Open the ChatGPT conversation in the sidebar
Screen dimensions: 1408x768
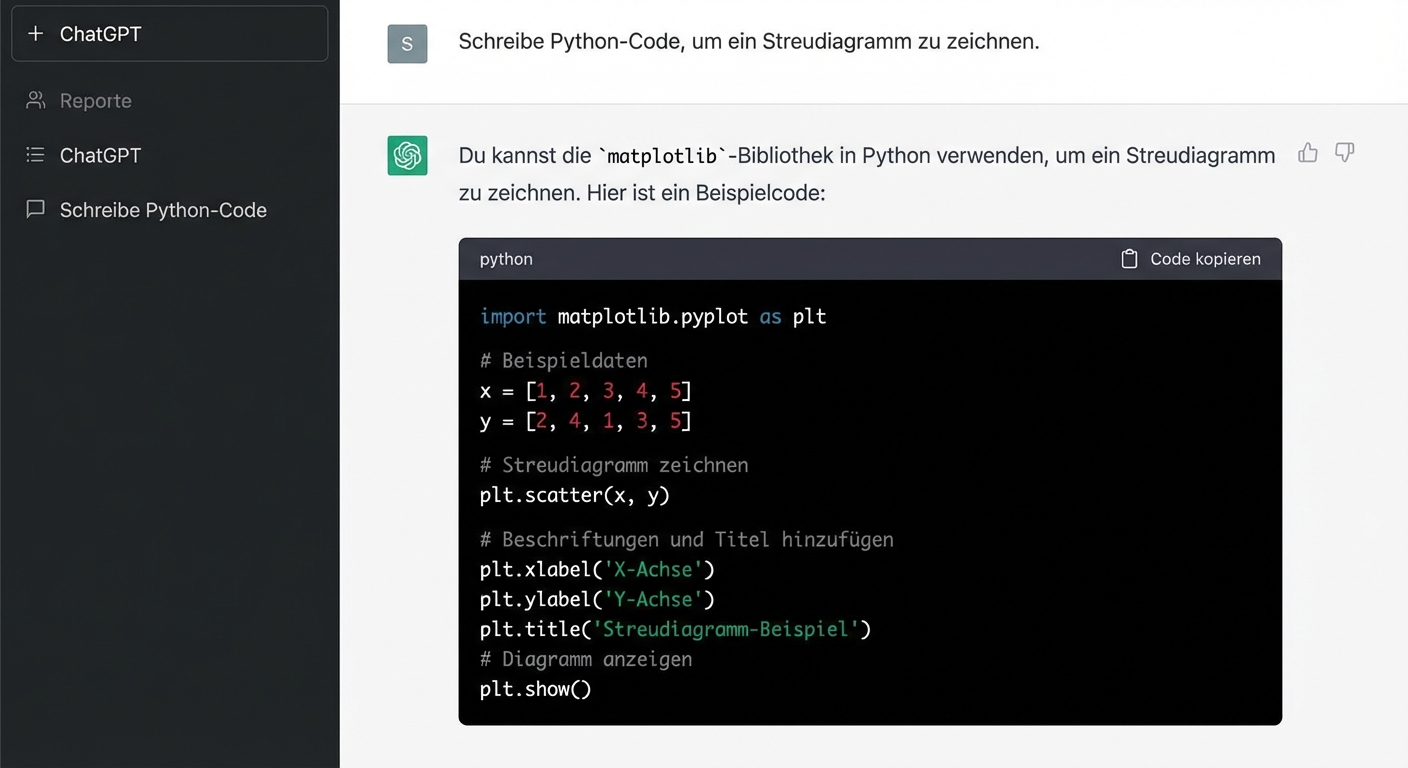pos(100,155)
